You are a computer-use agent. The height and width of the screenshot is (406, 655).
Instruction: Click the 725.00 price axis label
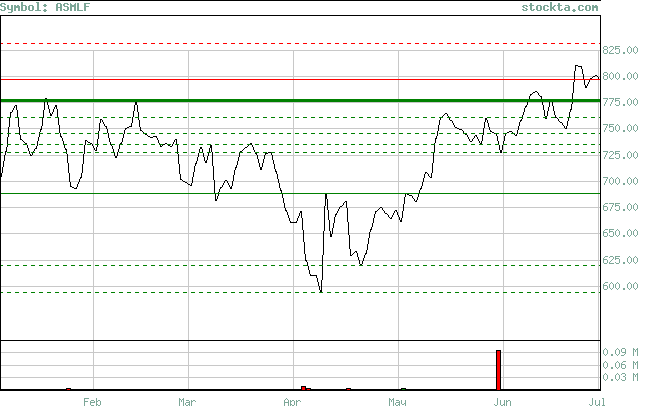click(620, 155)
